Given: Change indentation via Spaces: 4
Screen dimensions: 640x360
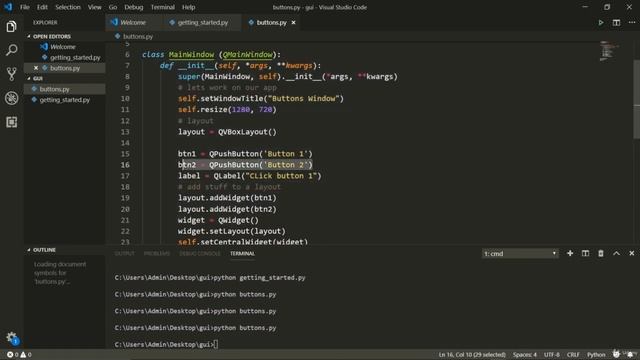Looking at the screenshot, I should click(x=525, y=355).
